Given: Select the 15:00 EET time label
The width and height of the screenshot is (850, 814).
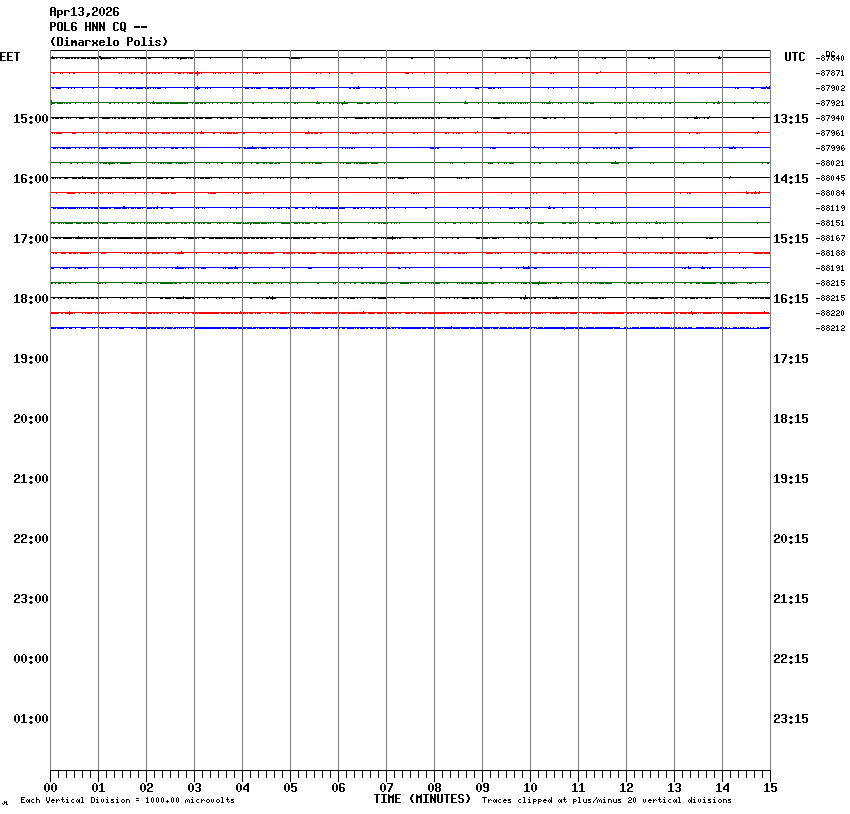Looking at the screenshot, I should tap(30, 119).
